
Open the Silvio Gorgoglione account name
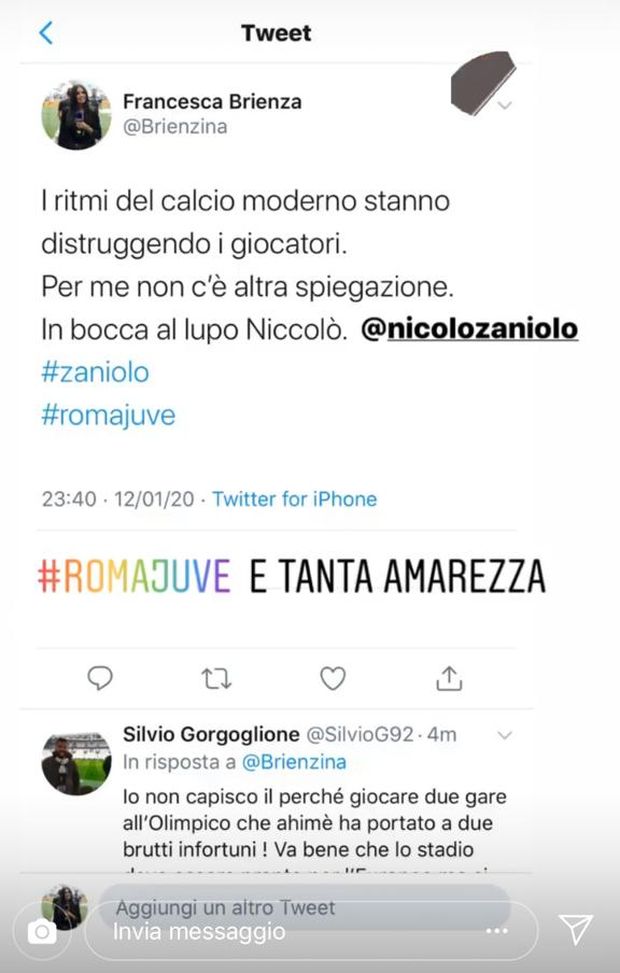tap(211, 734)
